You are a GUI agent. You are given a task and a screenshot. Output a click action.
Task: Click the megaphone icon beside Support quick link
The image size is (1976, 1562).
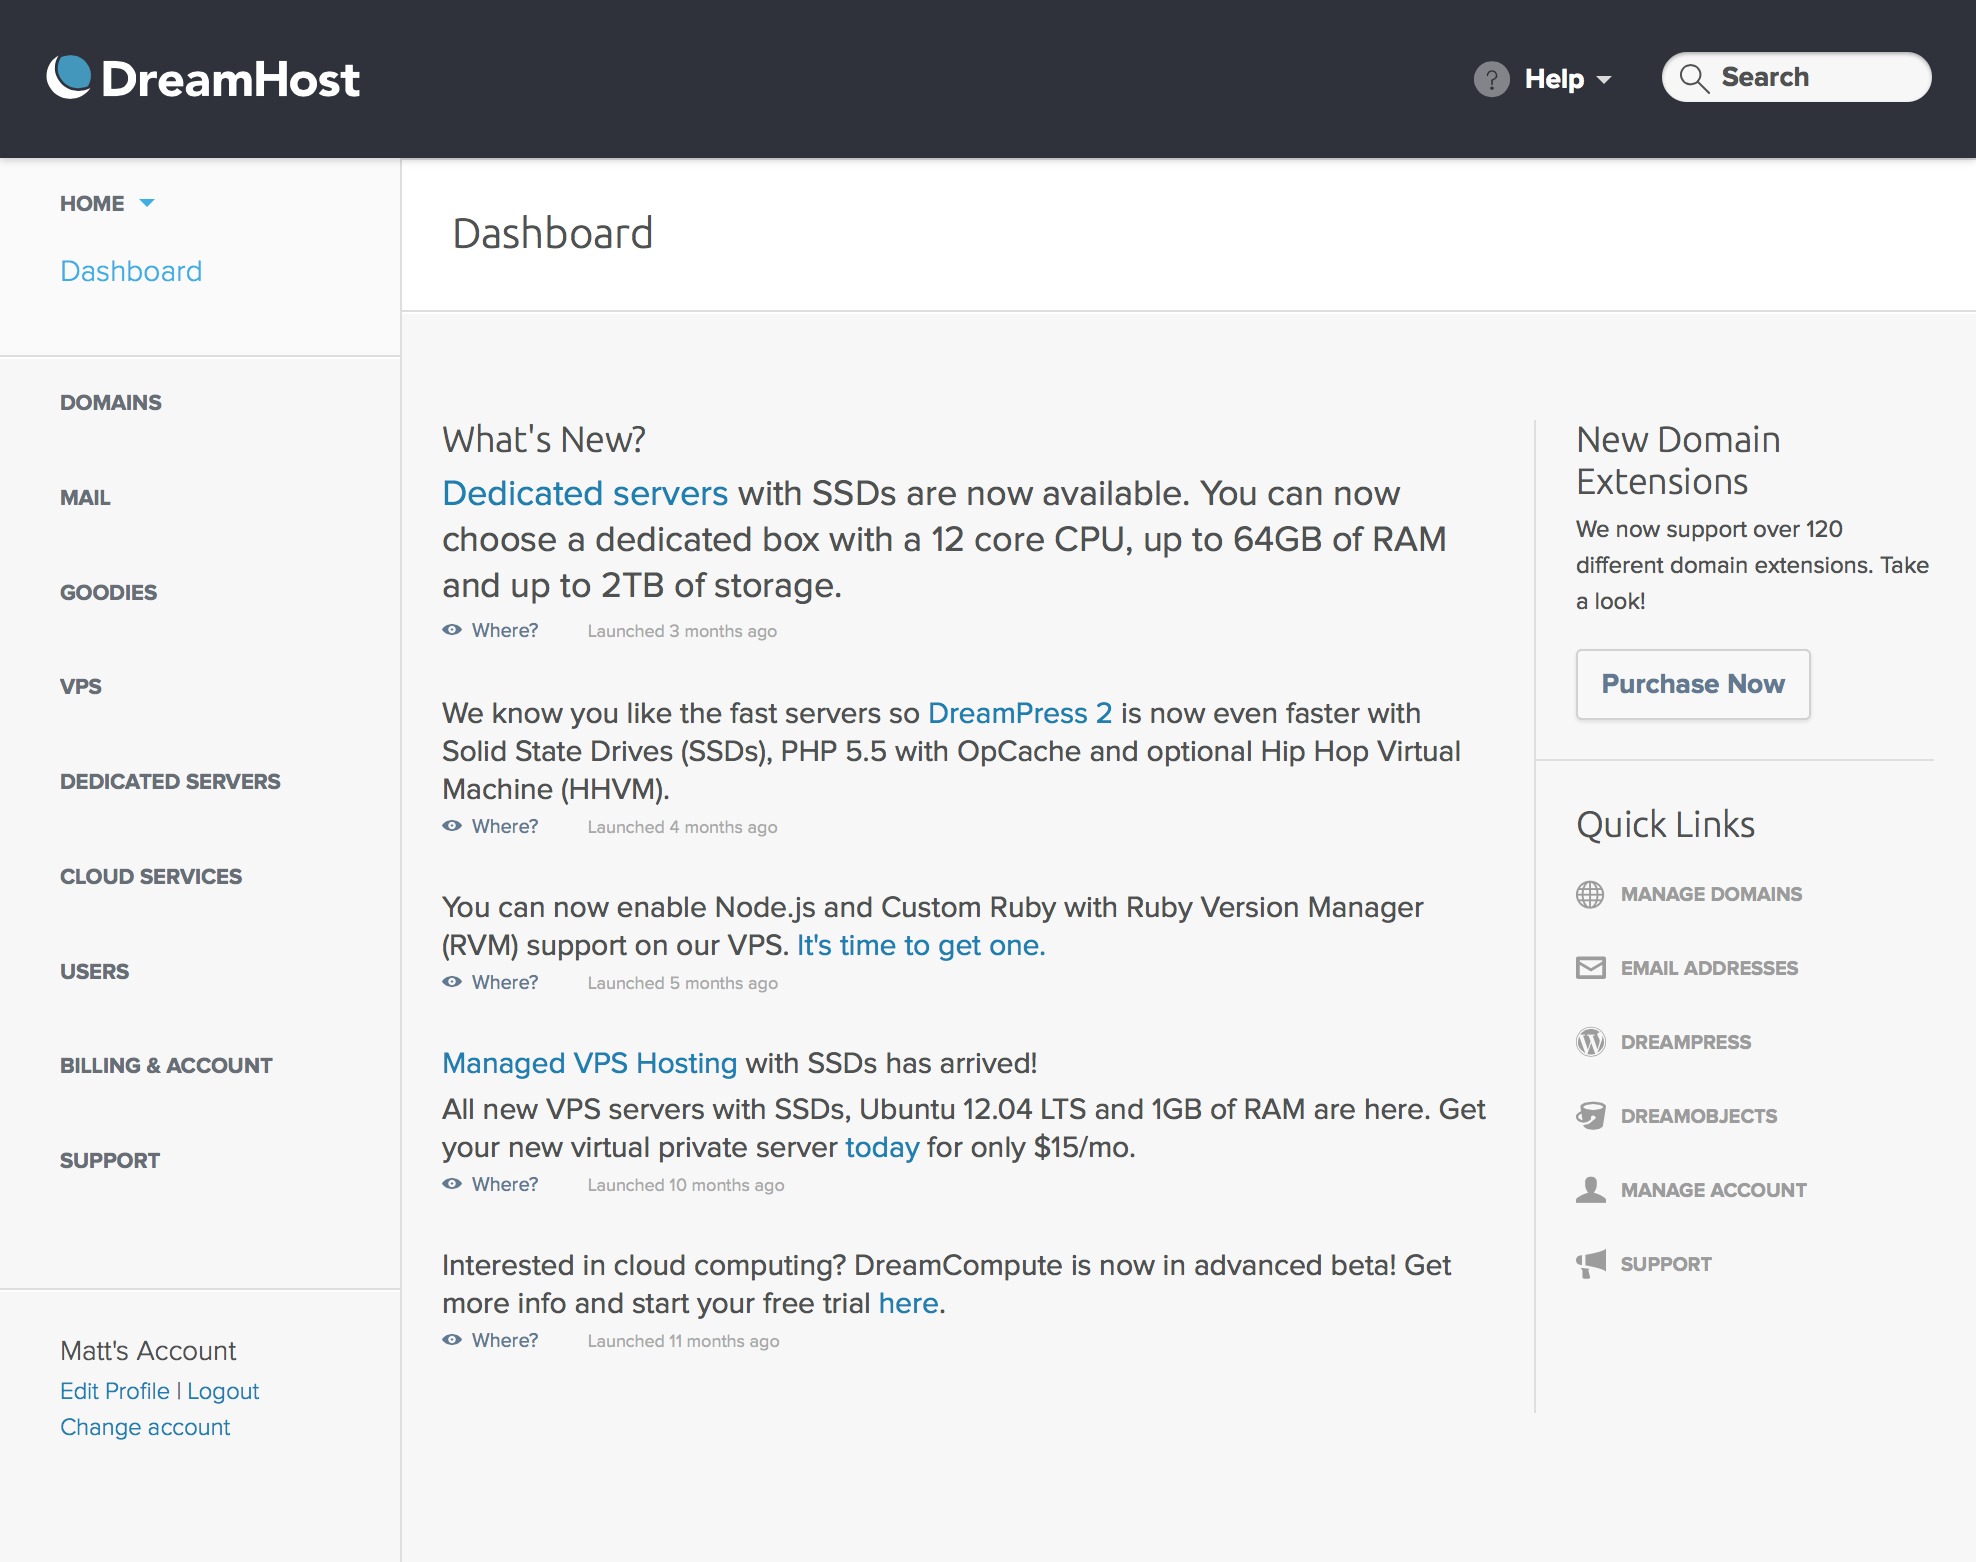coord(1590,1264)
